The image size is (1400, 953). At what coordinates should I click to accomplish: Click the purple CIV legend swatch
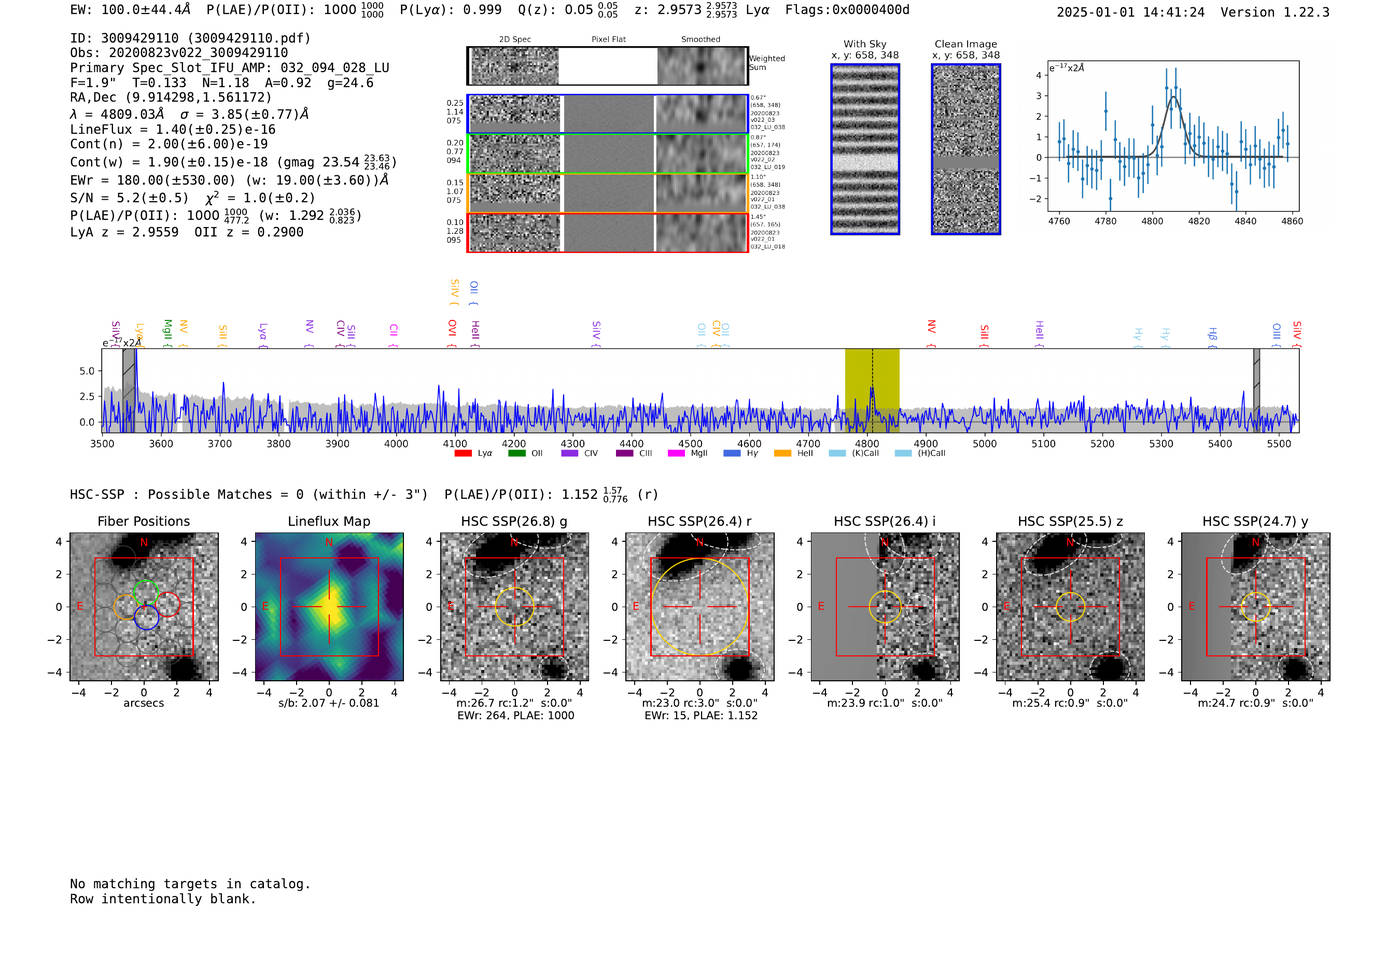click(x=570, y=454)
